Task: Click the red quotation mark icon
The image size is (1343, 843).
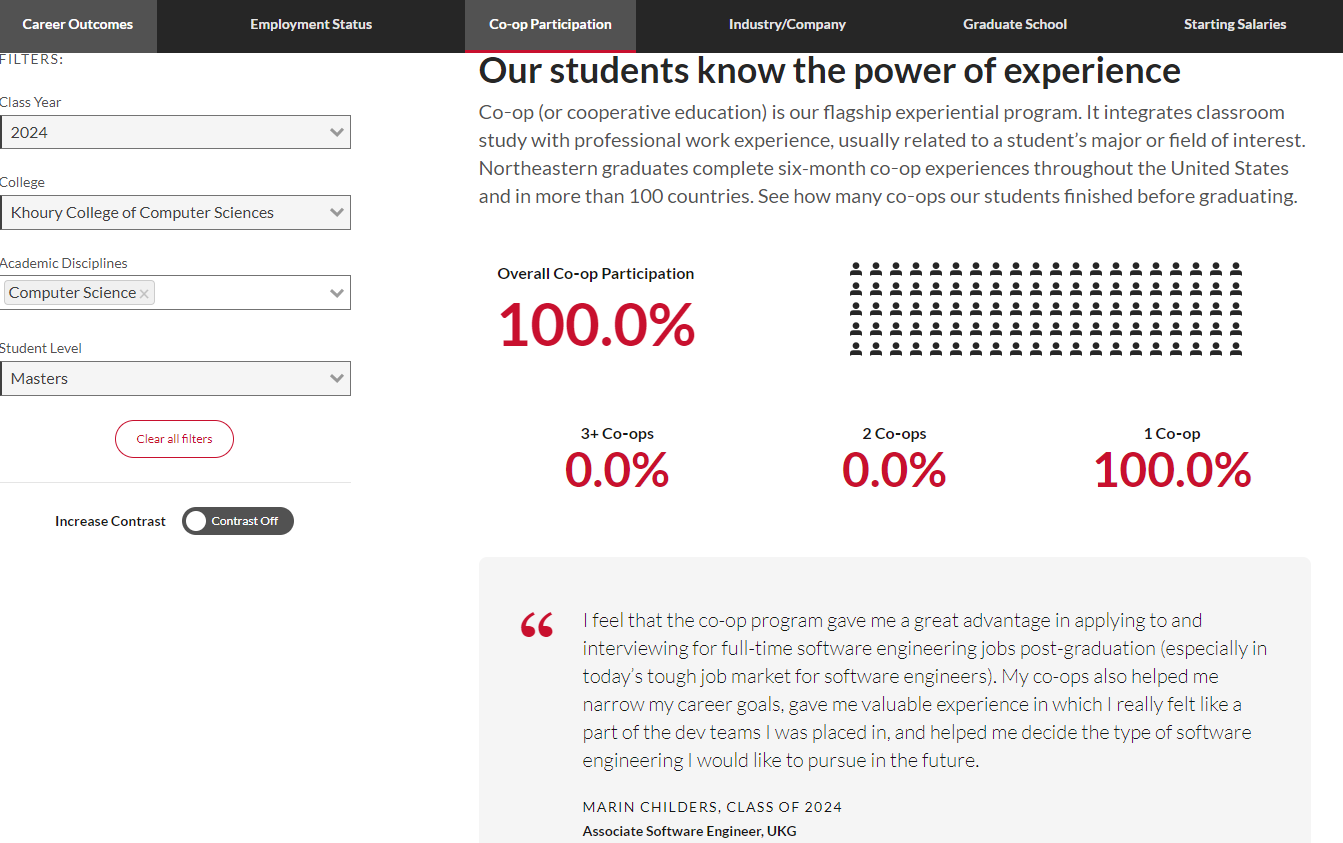Action: (537, 626)
